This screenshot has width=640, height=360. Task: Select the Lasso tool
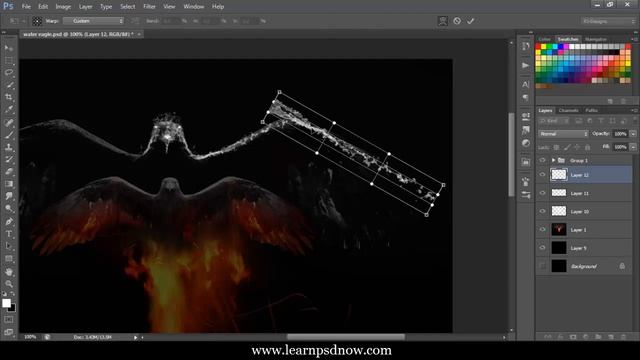point(9,73)
